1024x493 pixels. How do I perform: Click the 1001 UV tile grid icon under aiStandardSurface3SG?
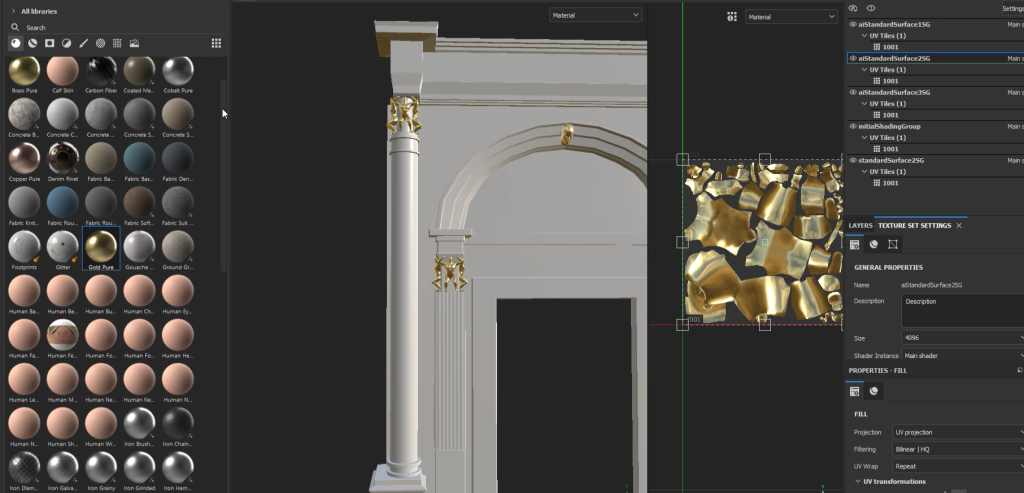pos(877,115)
